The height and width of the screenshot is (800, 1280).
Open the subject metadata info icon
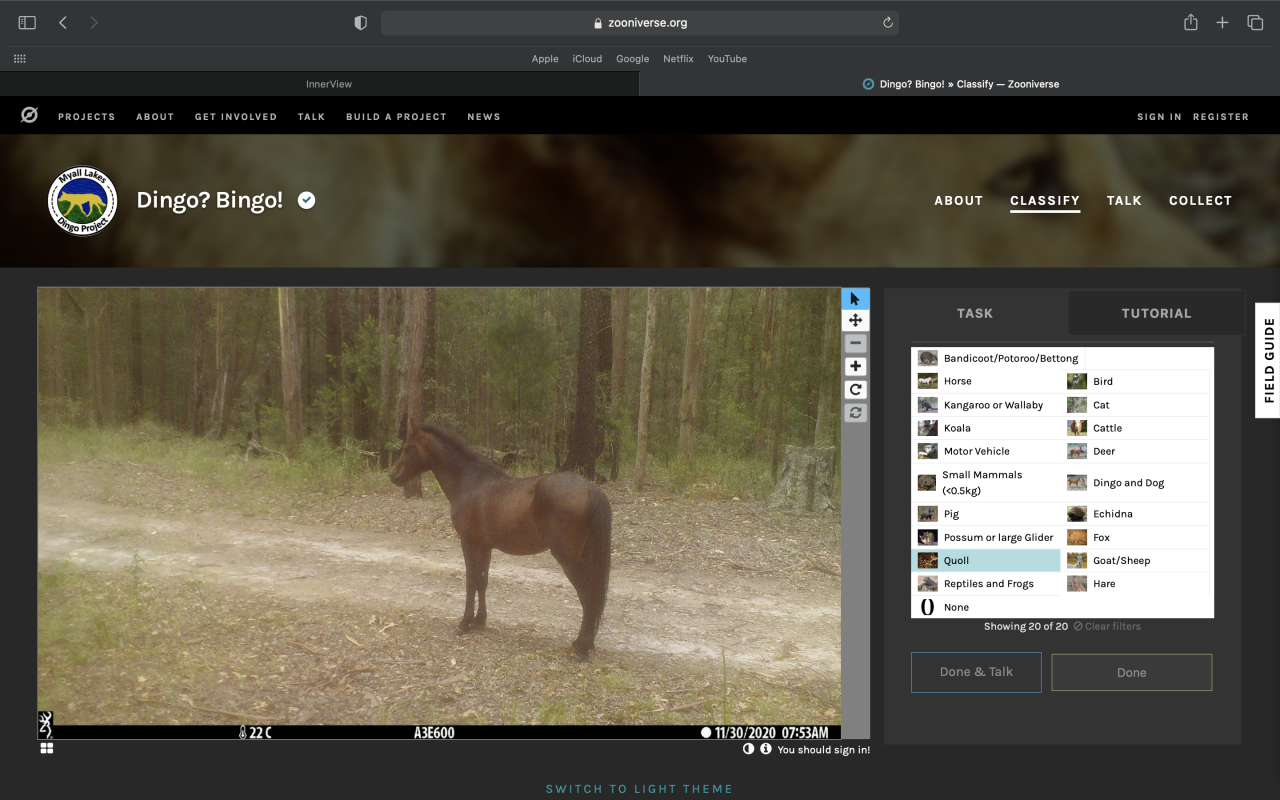pyautogui.click(x=766, y=749)
